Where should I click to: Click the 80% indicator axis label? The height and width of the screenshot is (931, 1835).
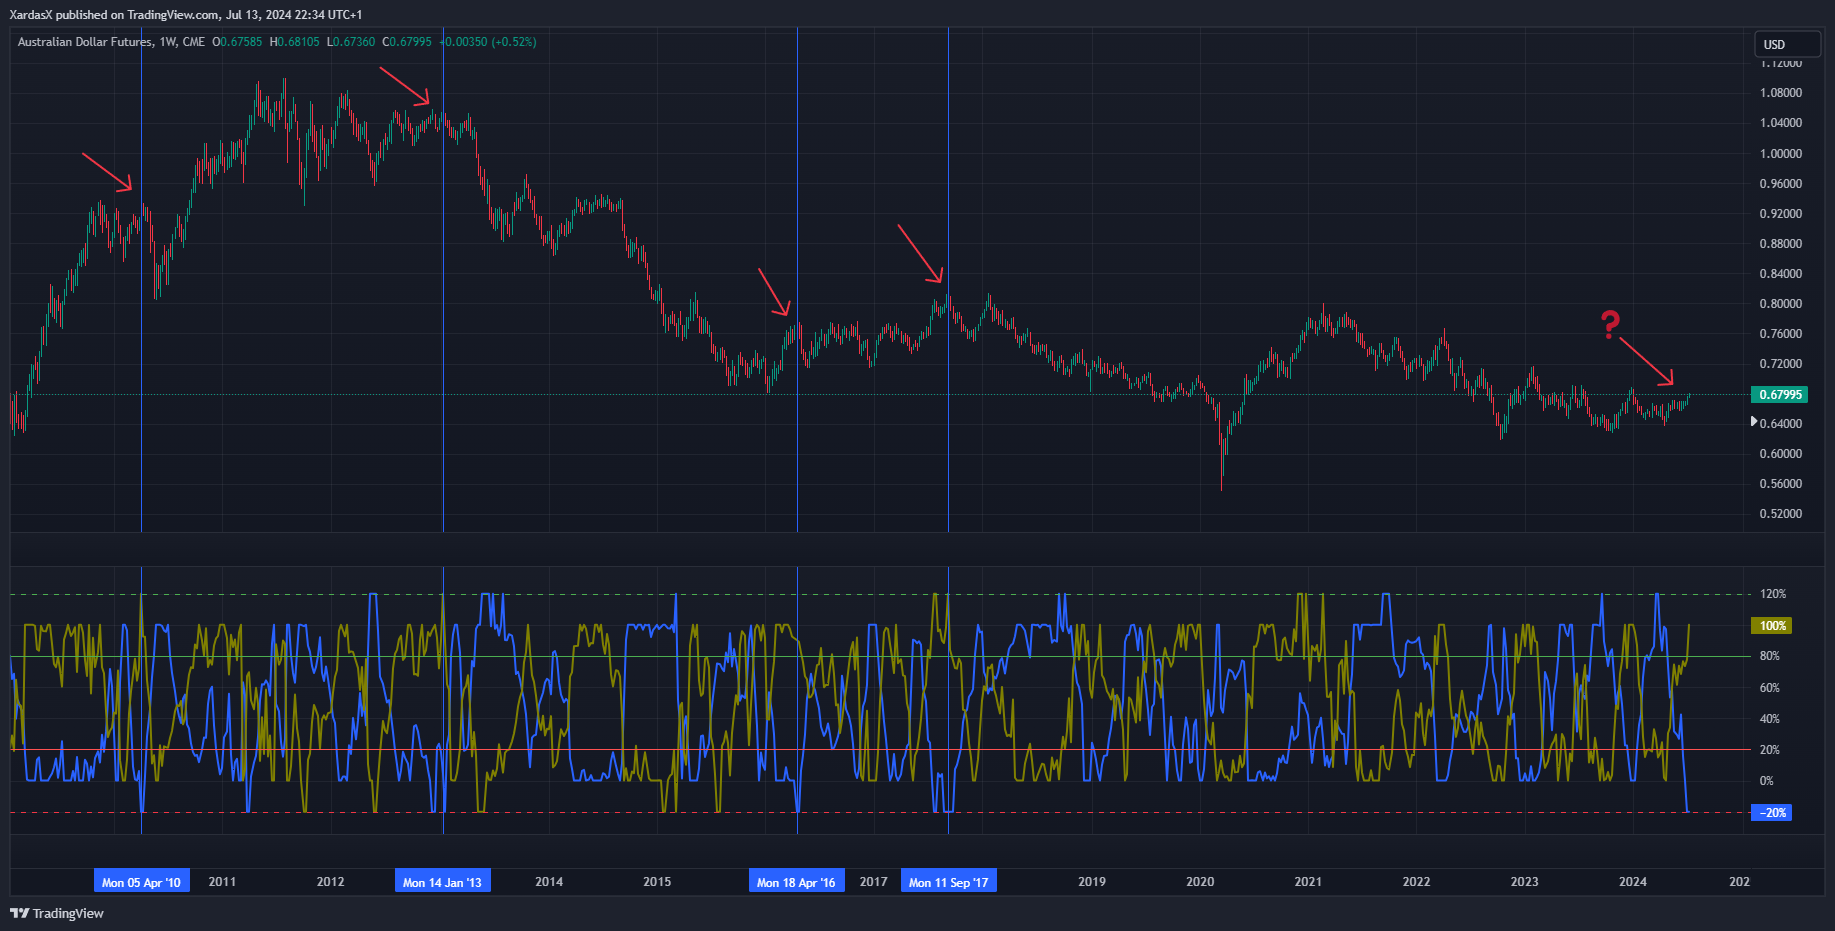[1770, 656]
